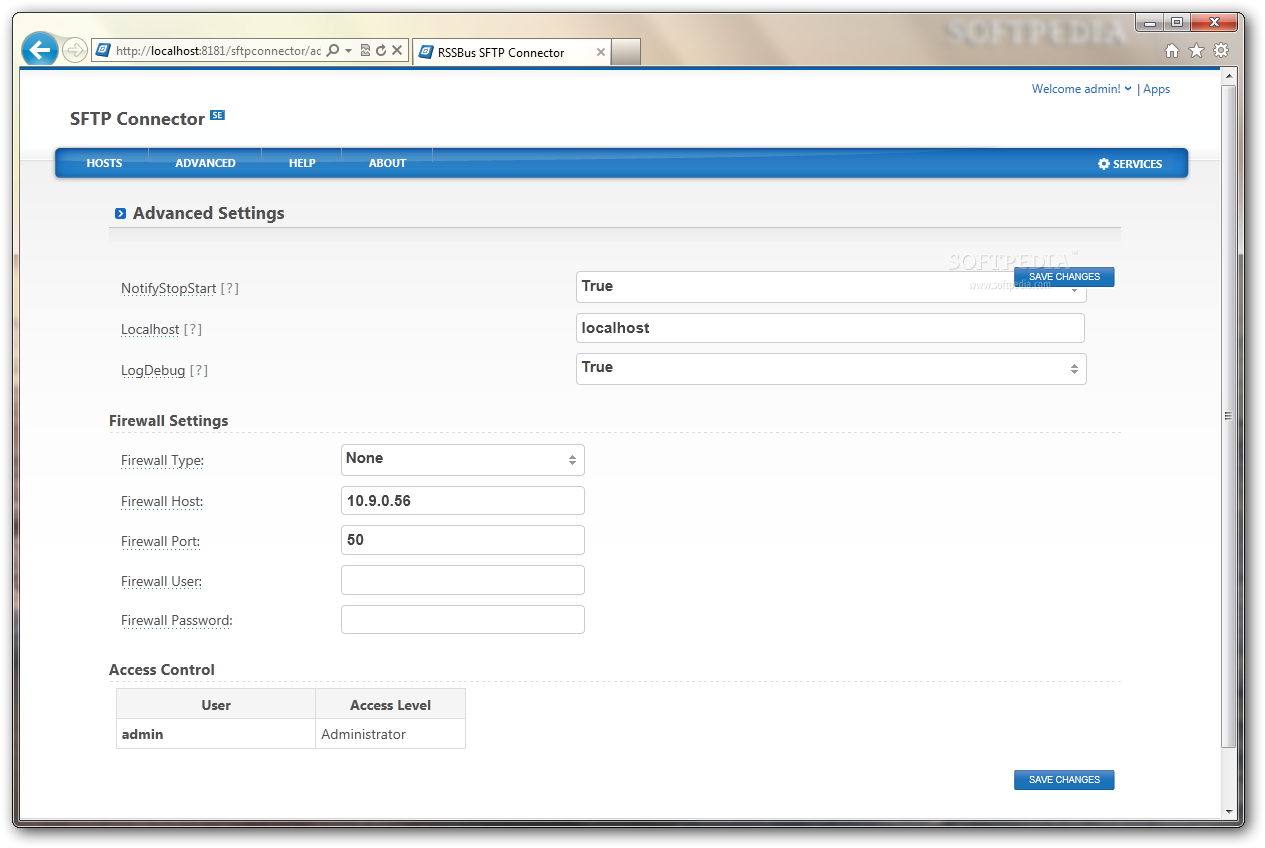Open the new tab button
Image resolution: width=1265 pixels, height=848 pixels.
[626, 52]
